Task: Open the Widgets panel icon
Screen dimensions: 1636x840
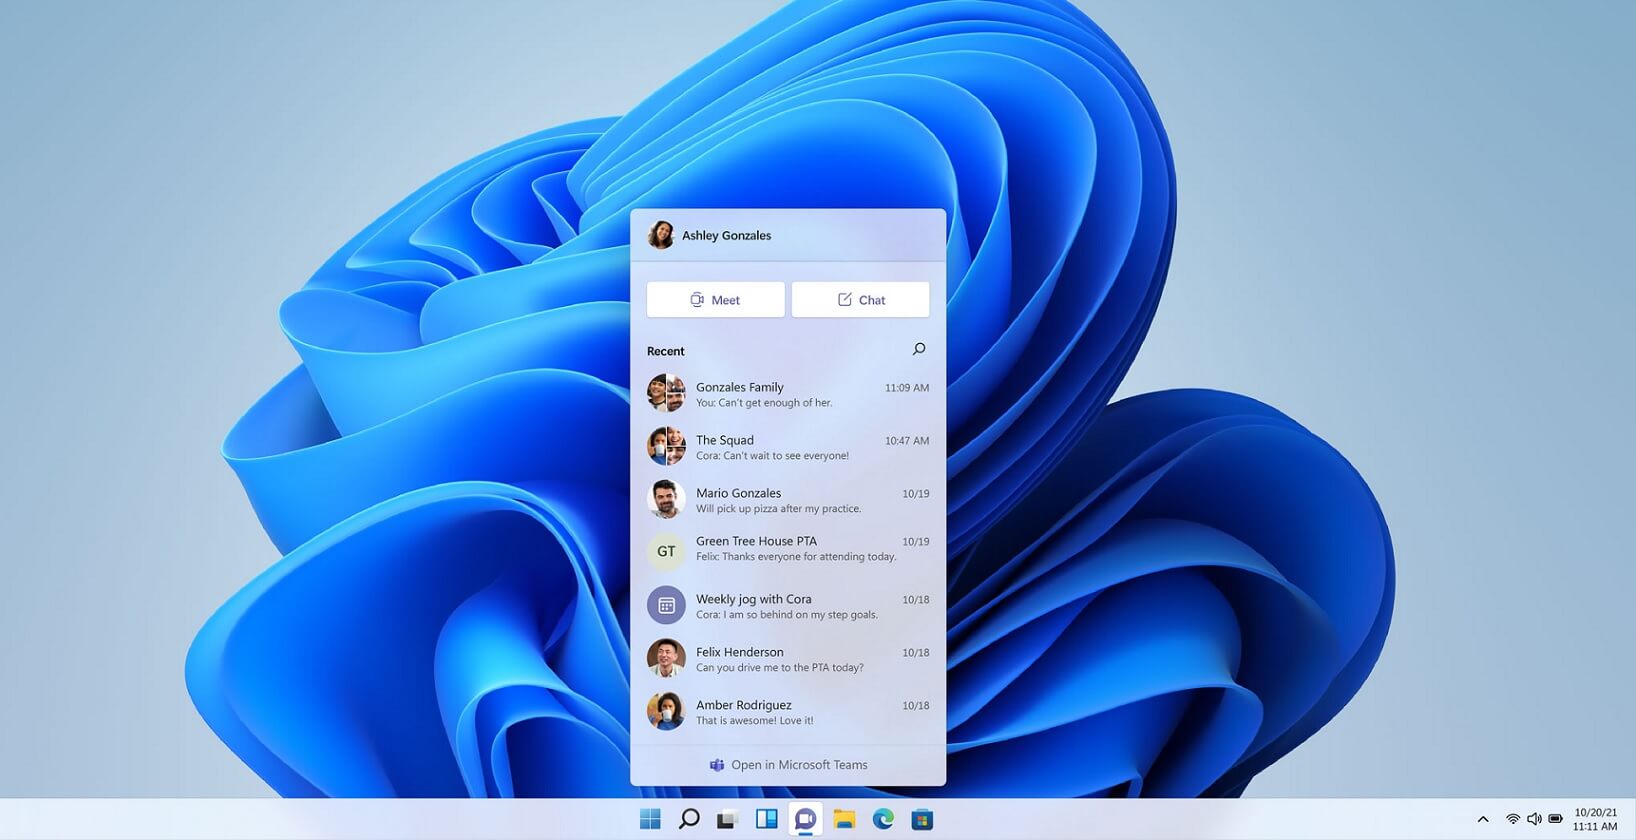Action: (x=767, y=819)
